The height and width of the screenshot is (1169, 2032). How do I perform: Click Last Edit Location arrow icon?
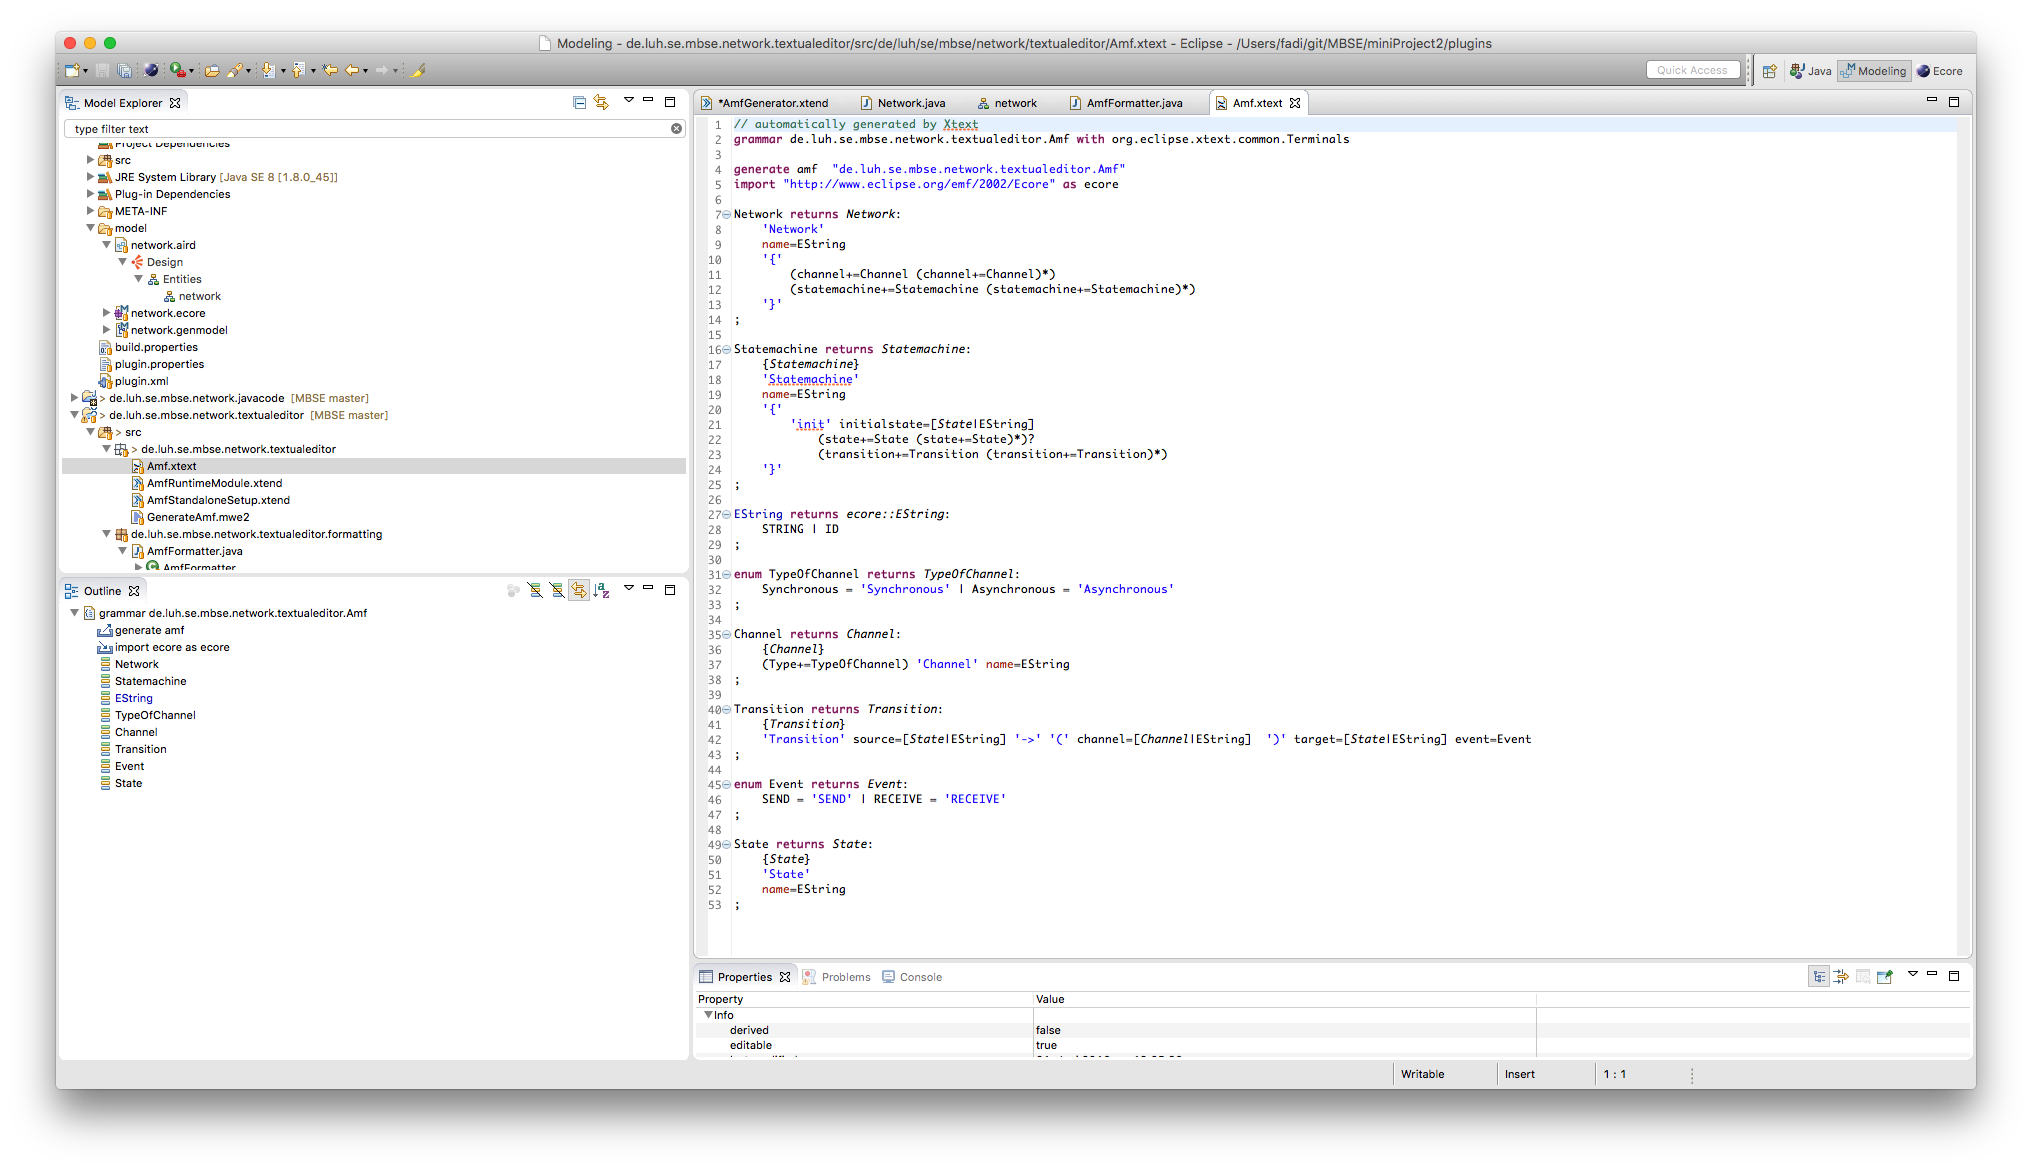click(329, 71)
